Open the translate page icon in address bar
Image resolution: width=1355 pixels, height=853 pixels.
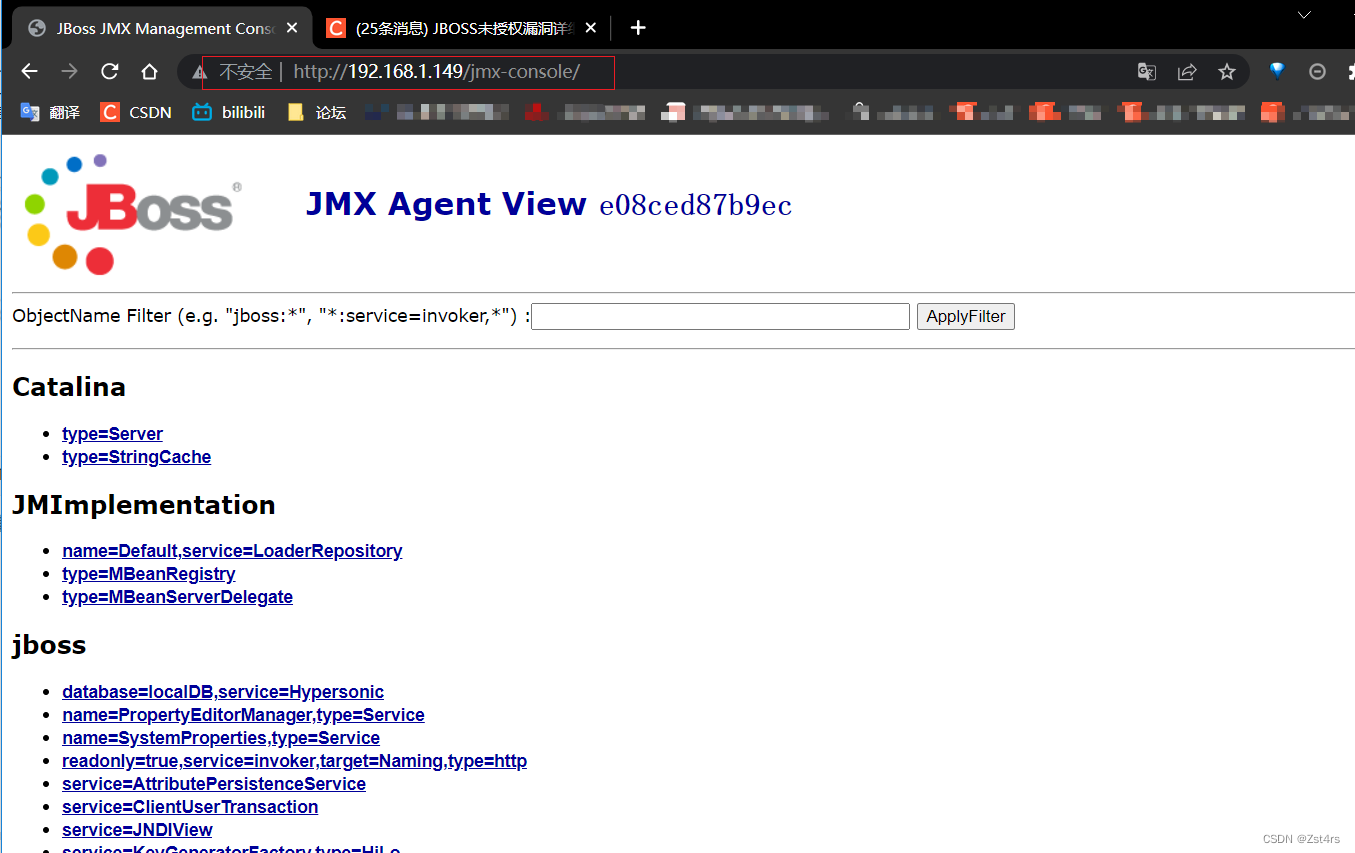[x=1147, y=72]
